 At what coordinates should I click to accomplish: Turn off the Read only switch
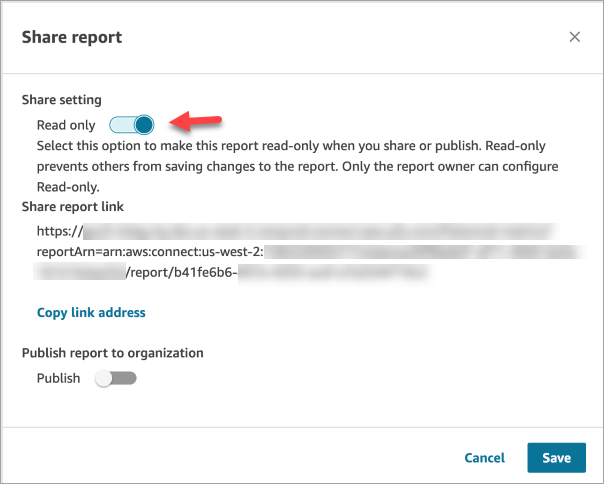click(x=132, y=125)
